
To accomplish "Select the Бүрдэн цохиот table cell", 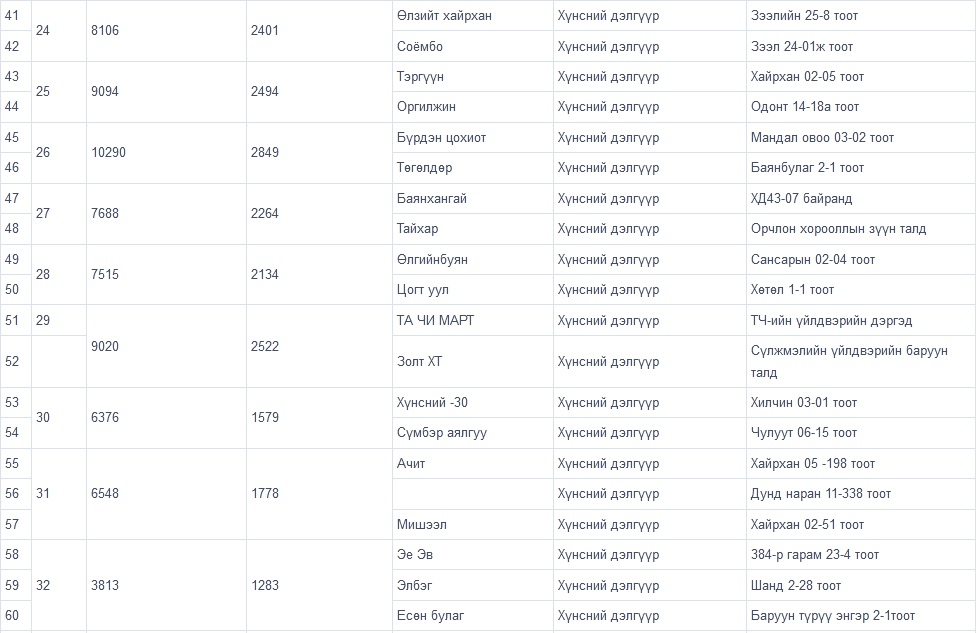I will tap(441, 138).
